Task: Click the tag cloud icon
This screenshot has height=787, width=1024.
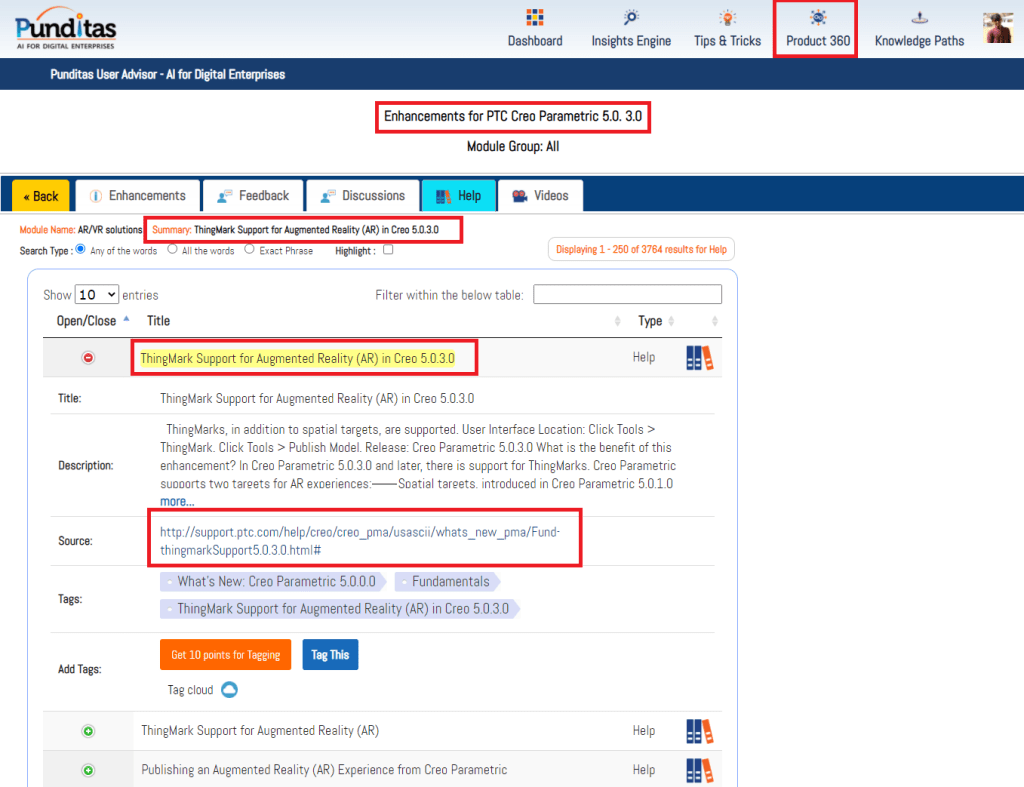Action: pyautogui.click(x=229, y=690)
